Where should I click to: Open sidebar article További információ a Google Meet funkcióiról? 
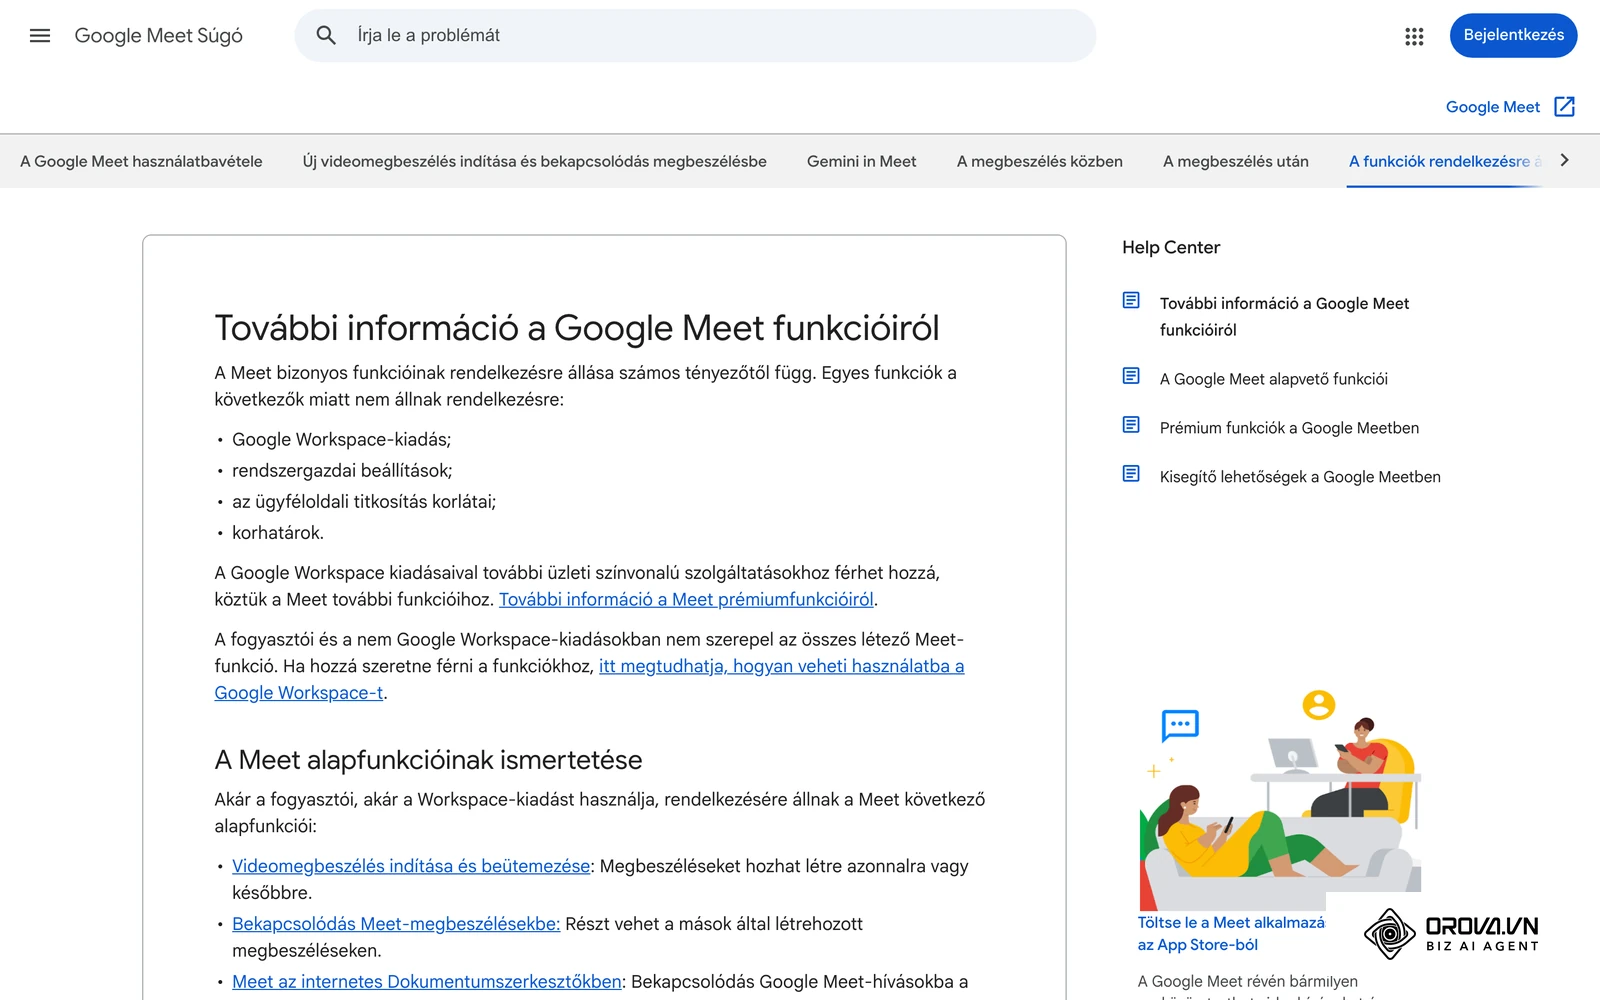click(x=1284, y=316)
